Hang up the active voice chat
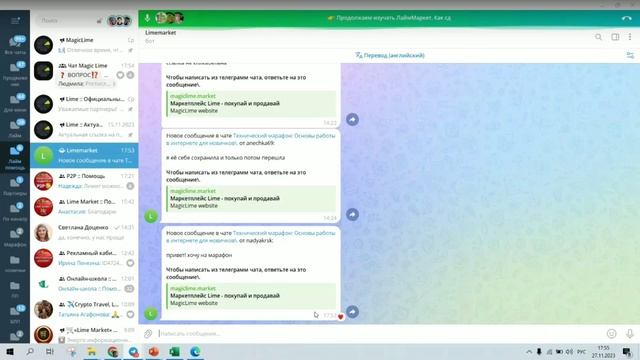 pos(627,18)
